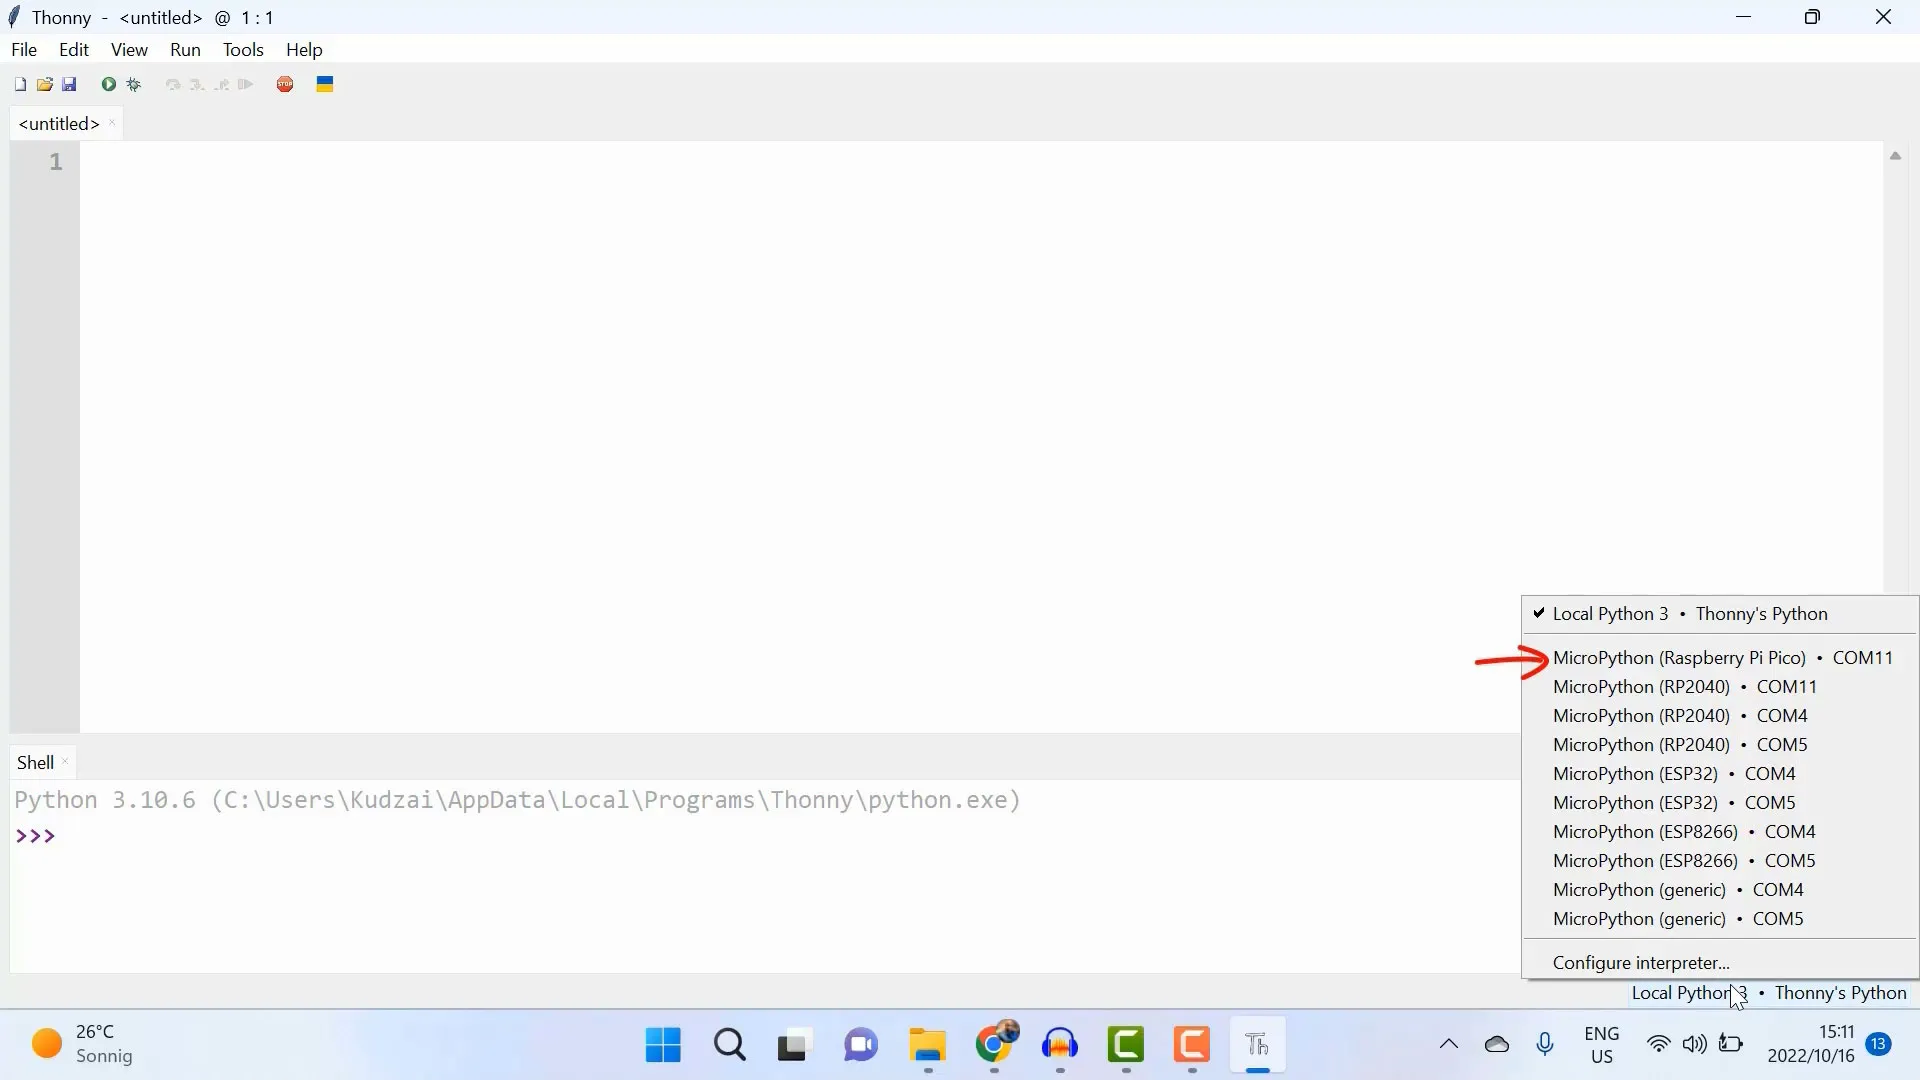Screen dimensions: 1920x1080
Task: Open weather widget showing 26°C Sonnig
Action: coord(82,1045)
